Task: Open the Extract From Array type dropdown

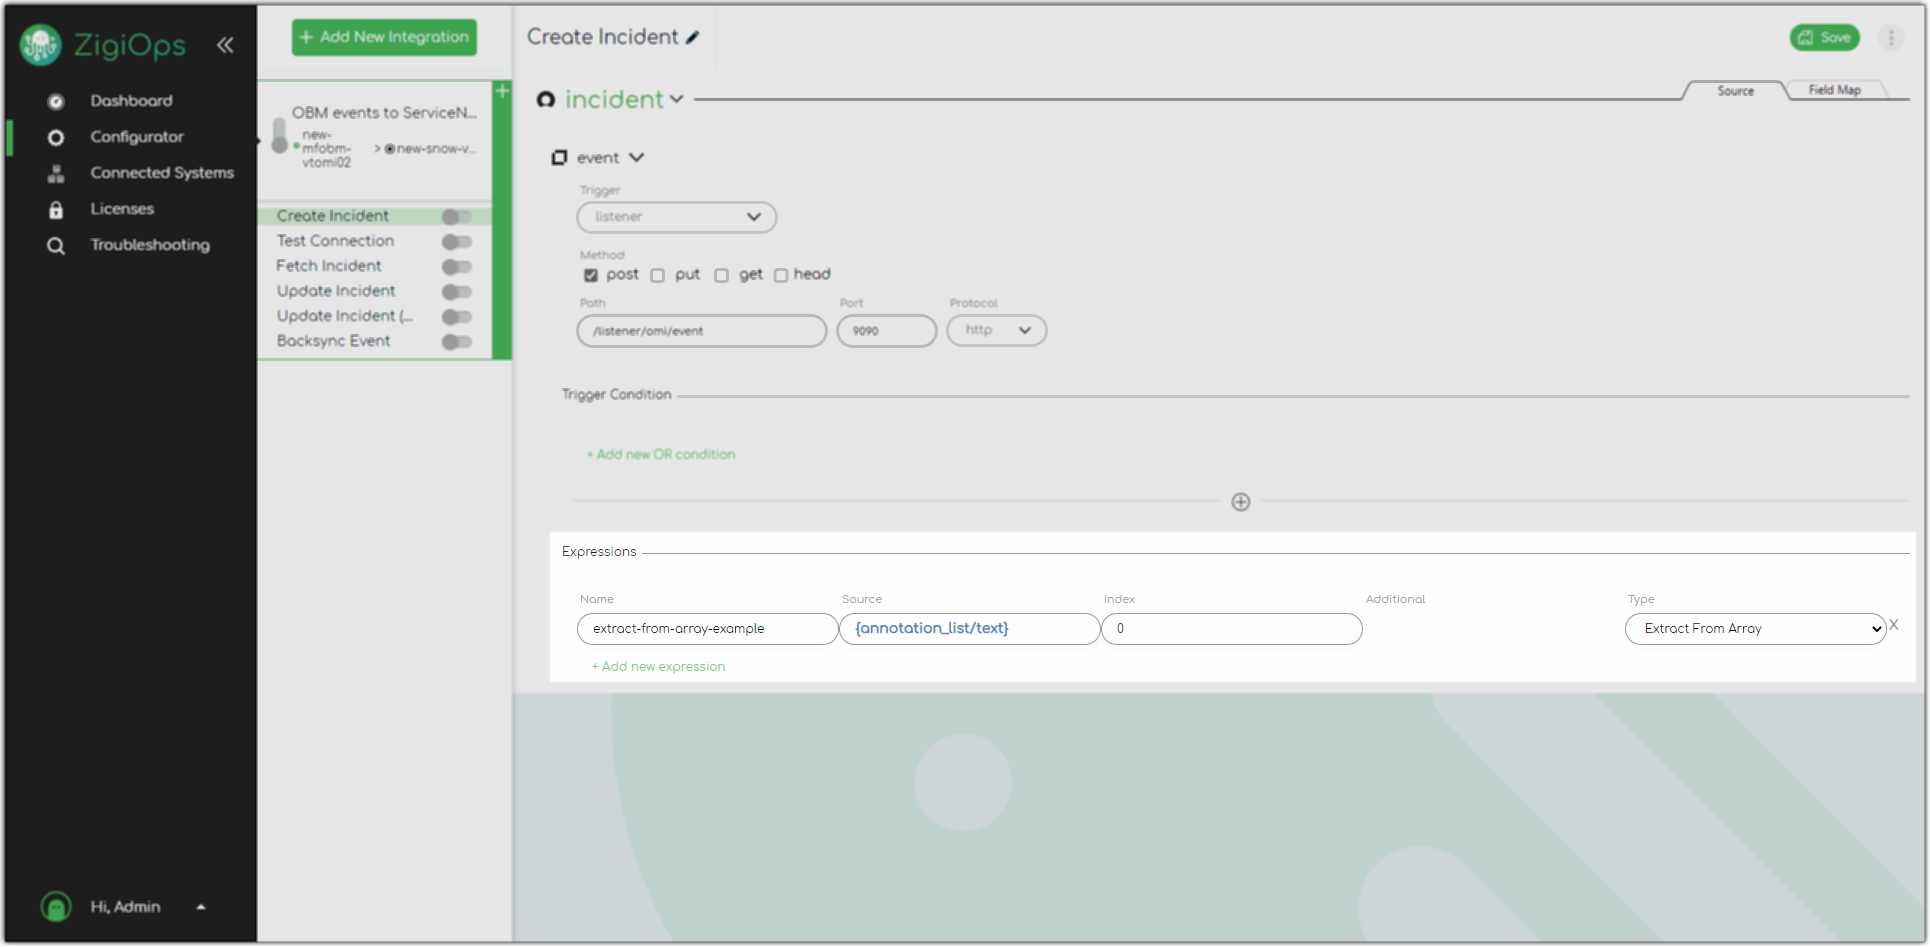Action: 1754,629
